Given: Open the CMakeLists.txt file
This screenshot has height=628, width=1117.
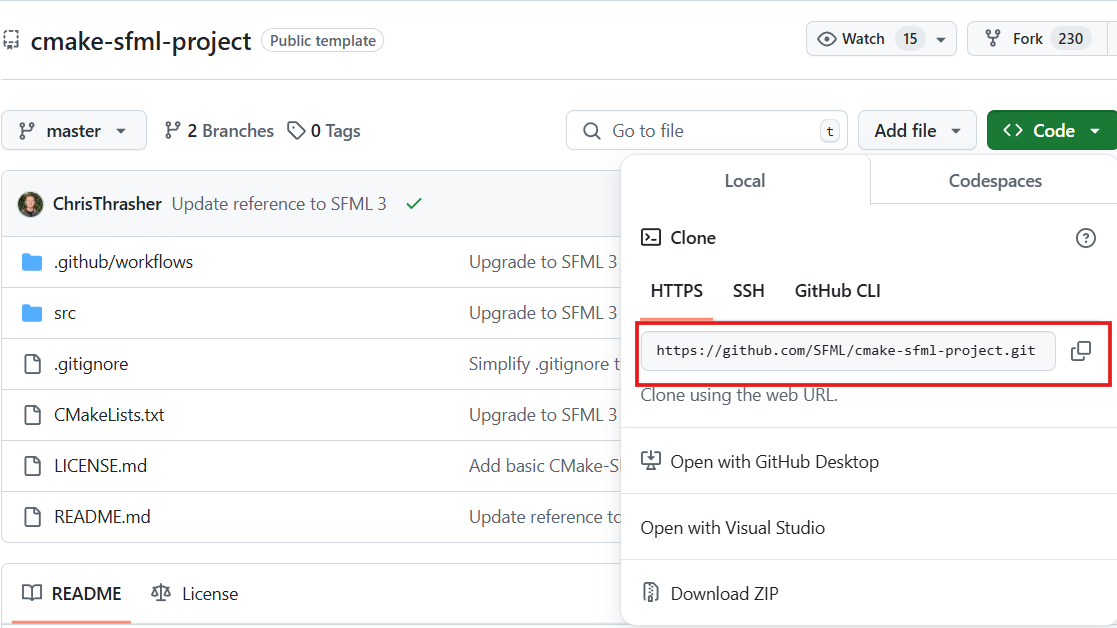Looking at the screenshot, I should coord(109,415).
